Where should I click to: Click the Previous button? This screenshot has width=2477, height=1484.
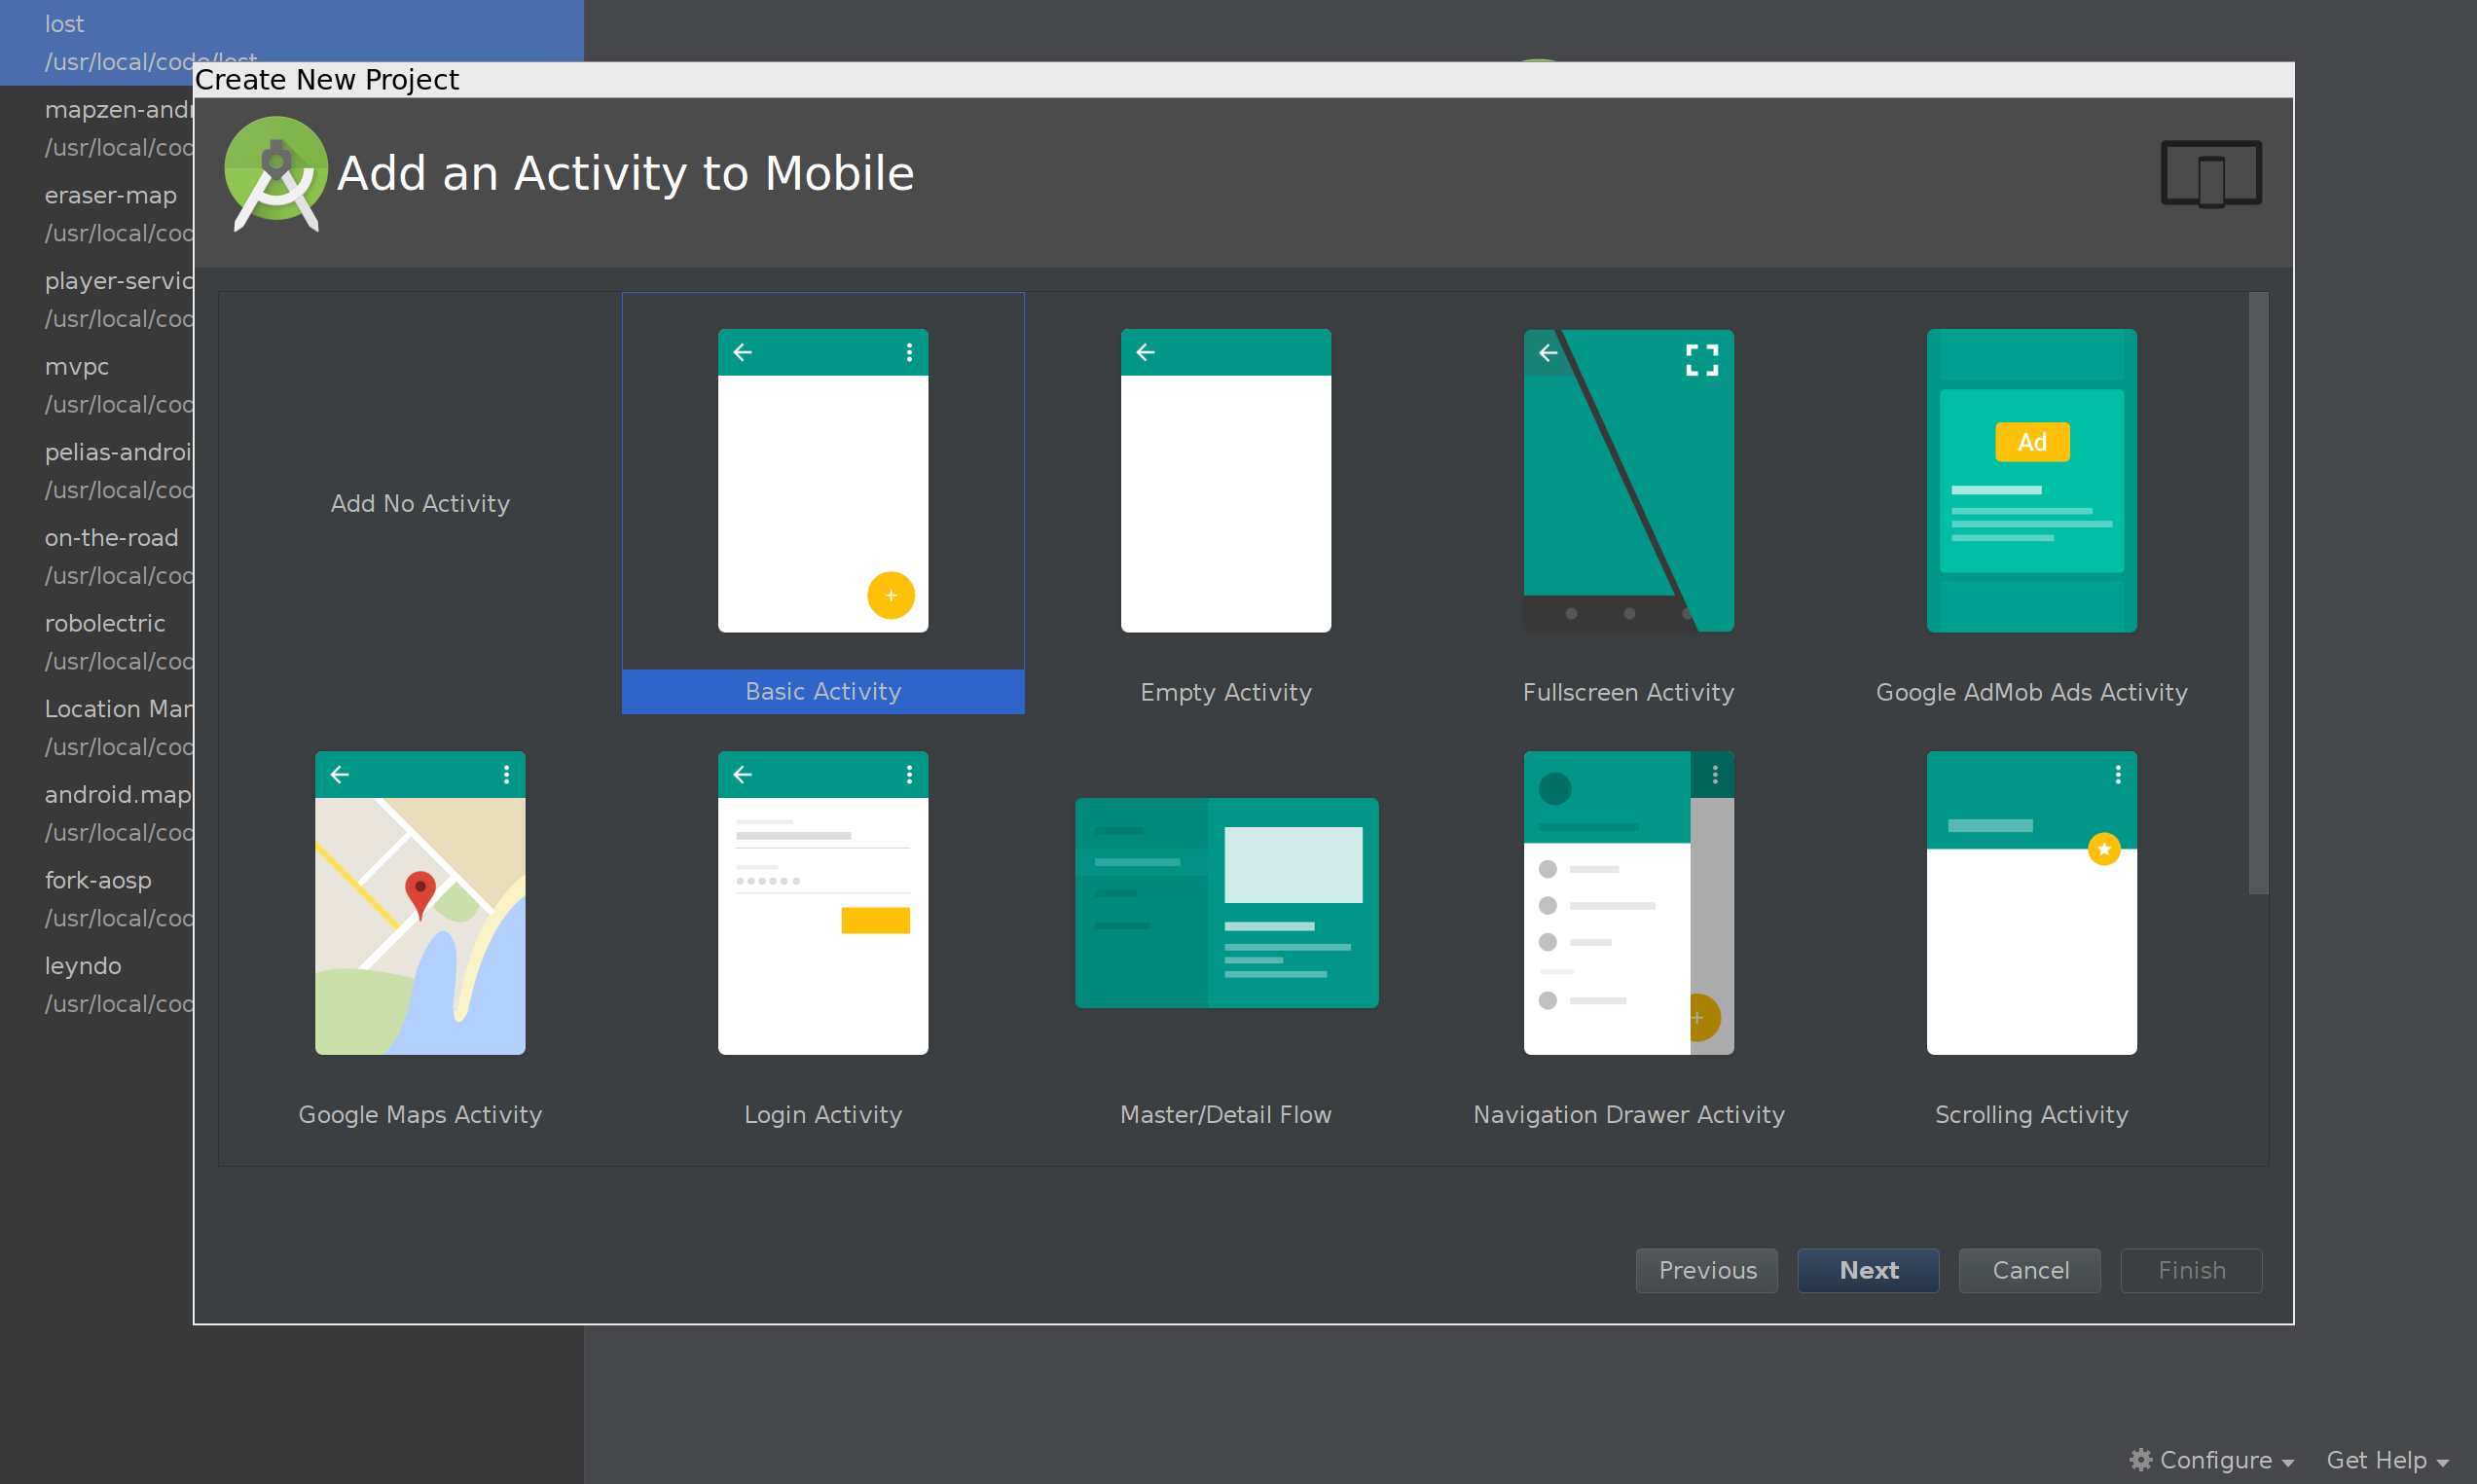tap(1706, 1270)
